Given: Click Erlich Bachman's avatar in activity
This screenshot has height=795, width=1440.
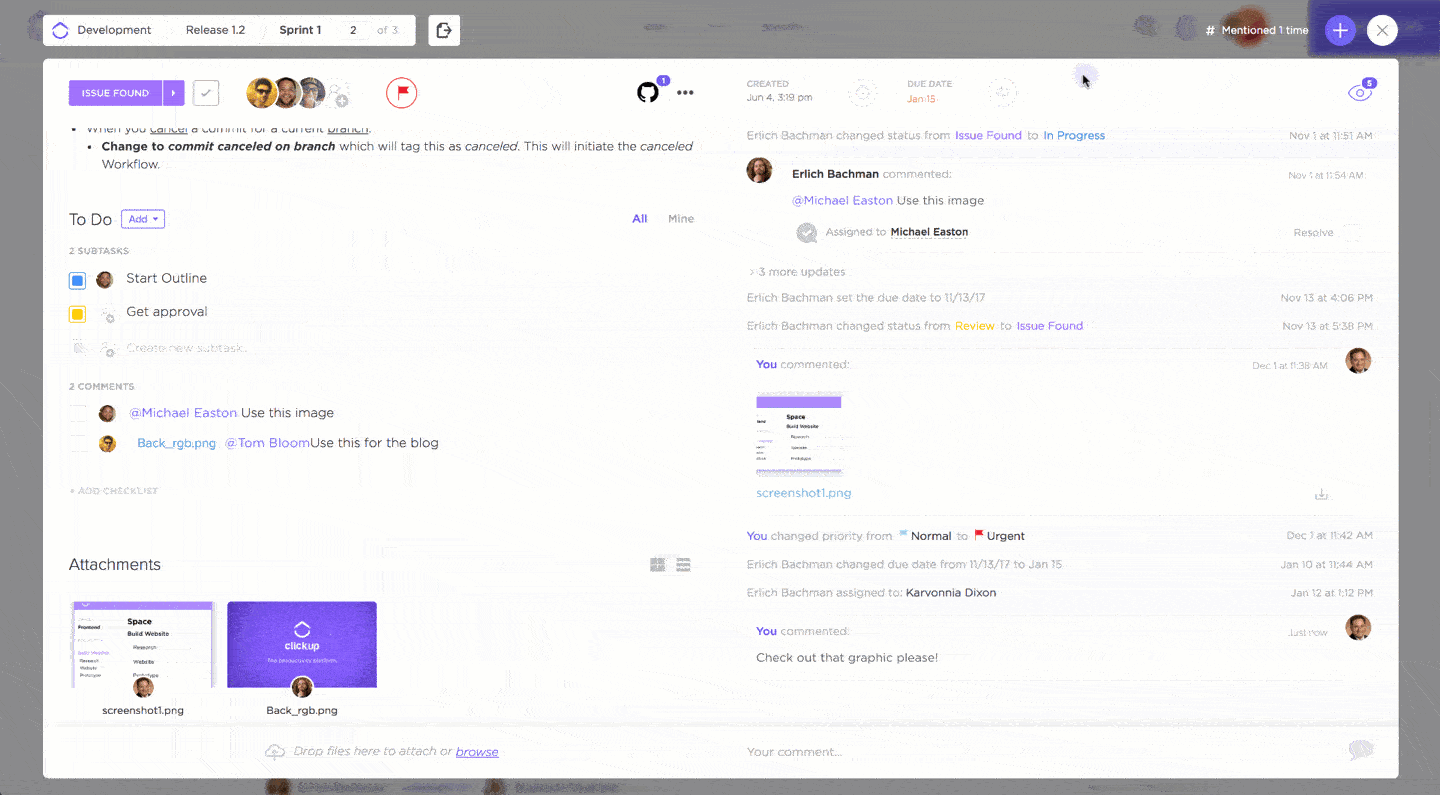Looking at the screenshot, I should pos(759,170).
